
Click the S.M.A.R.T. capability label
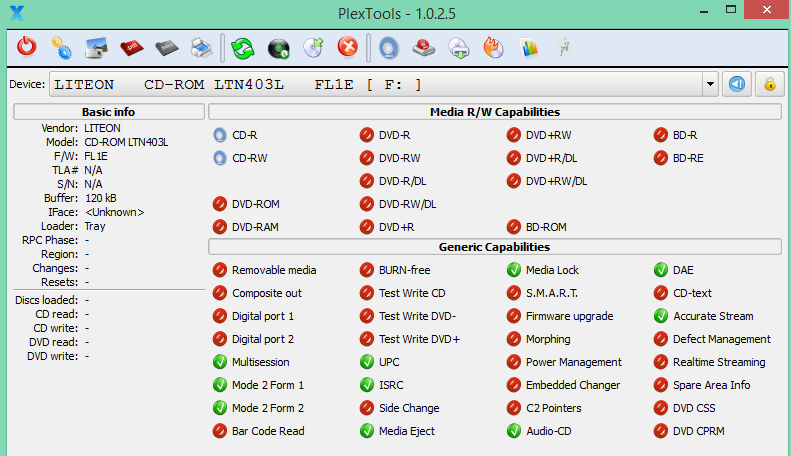(x=552, y=293)
